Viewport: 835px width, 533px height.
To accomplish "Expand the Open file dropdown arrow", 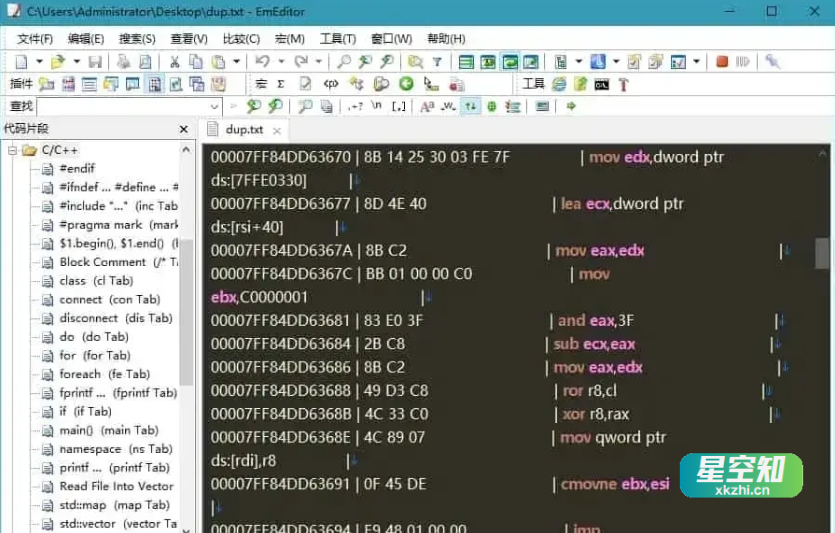I will click(x=77, y=62).
